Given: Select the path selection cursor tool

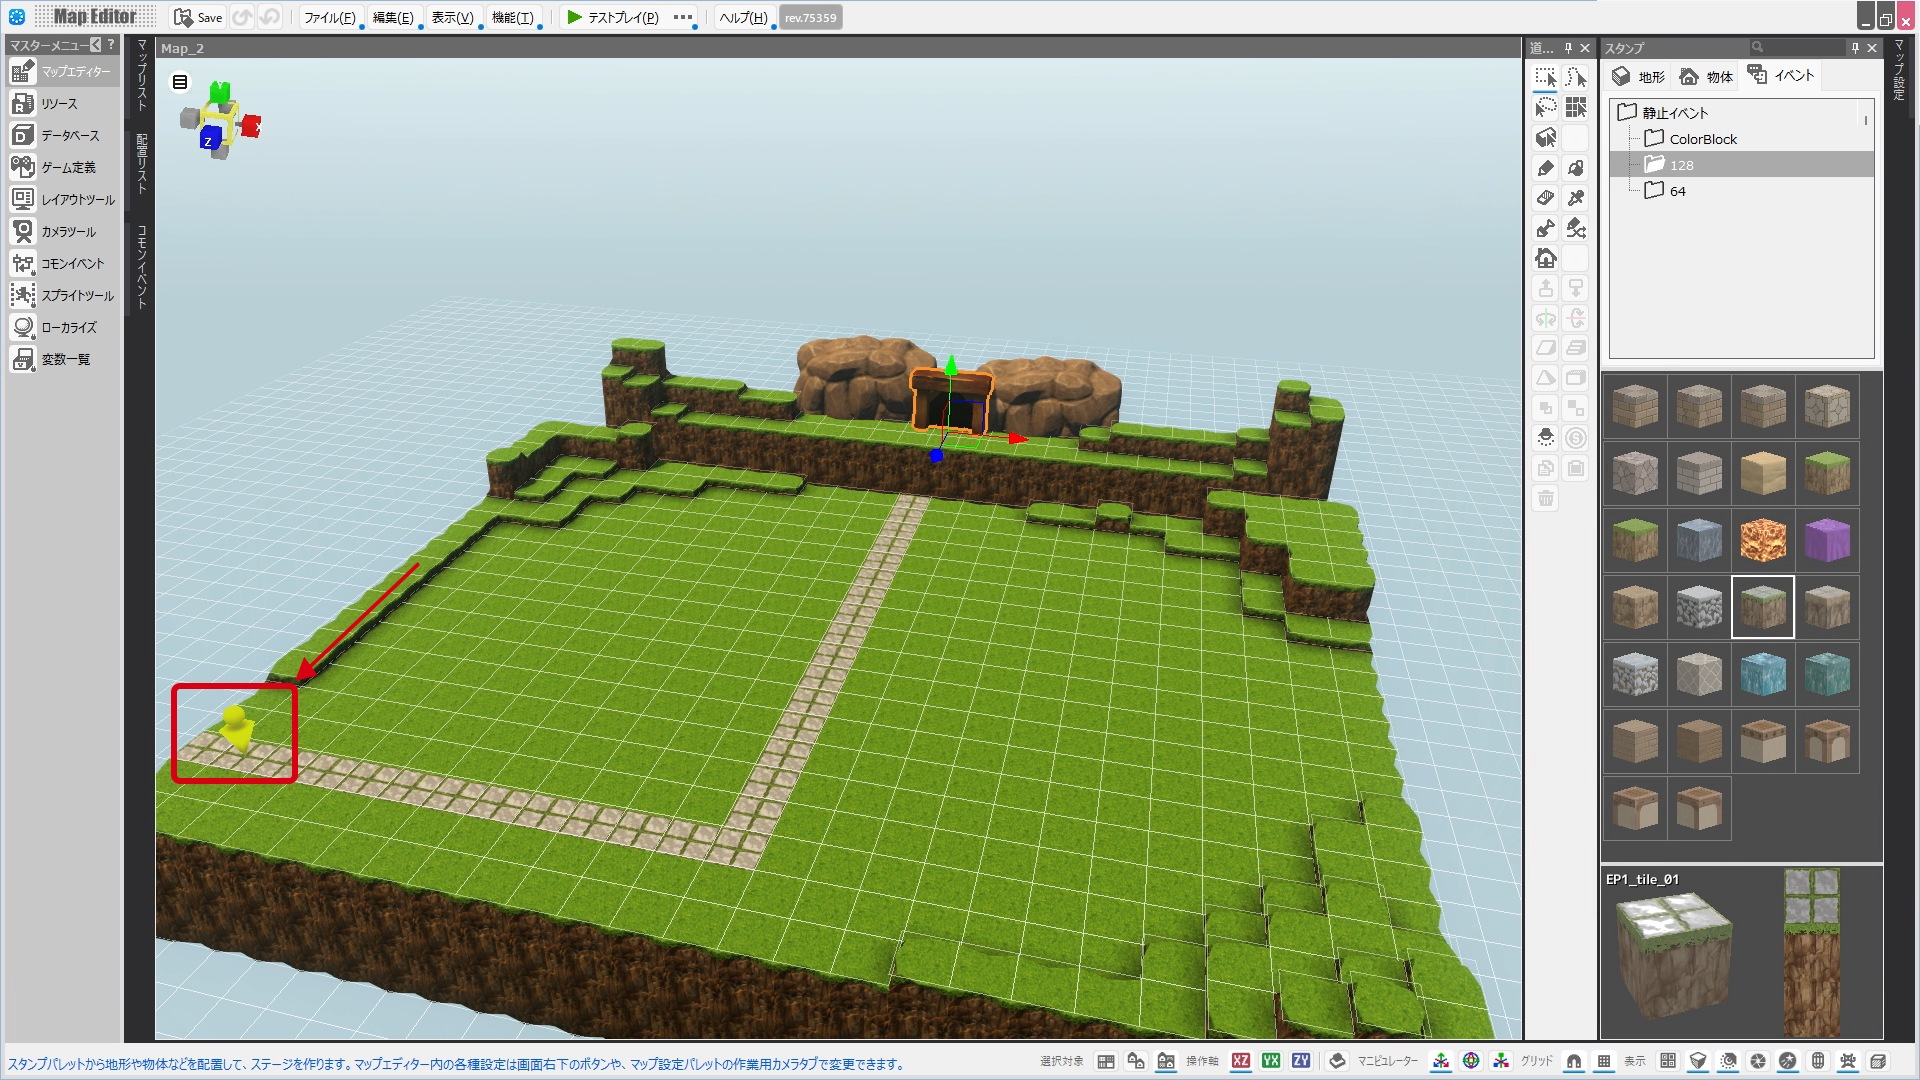Looking at the screenshot, I should coord(1576,78).
